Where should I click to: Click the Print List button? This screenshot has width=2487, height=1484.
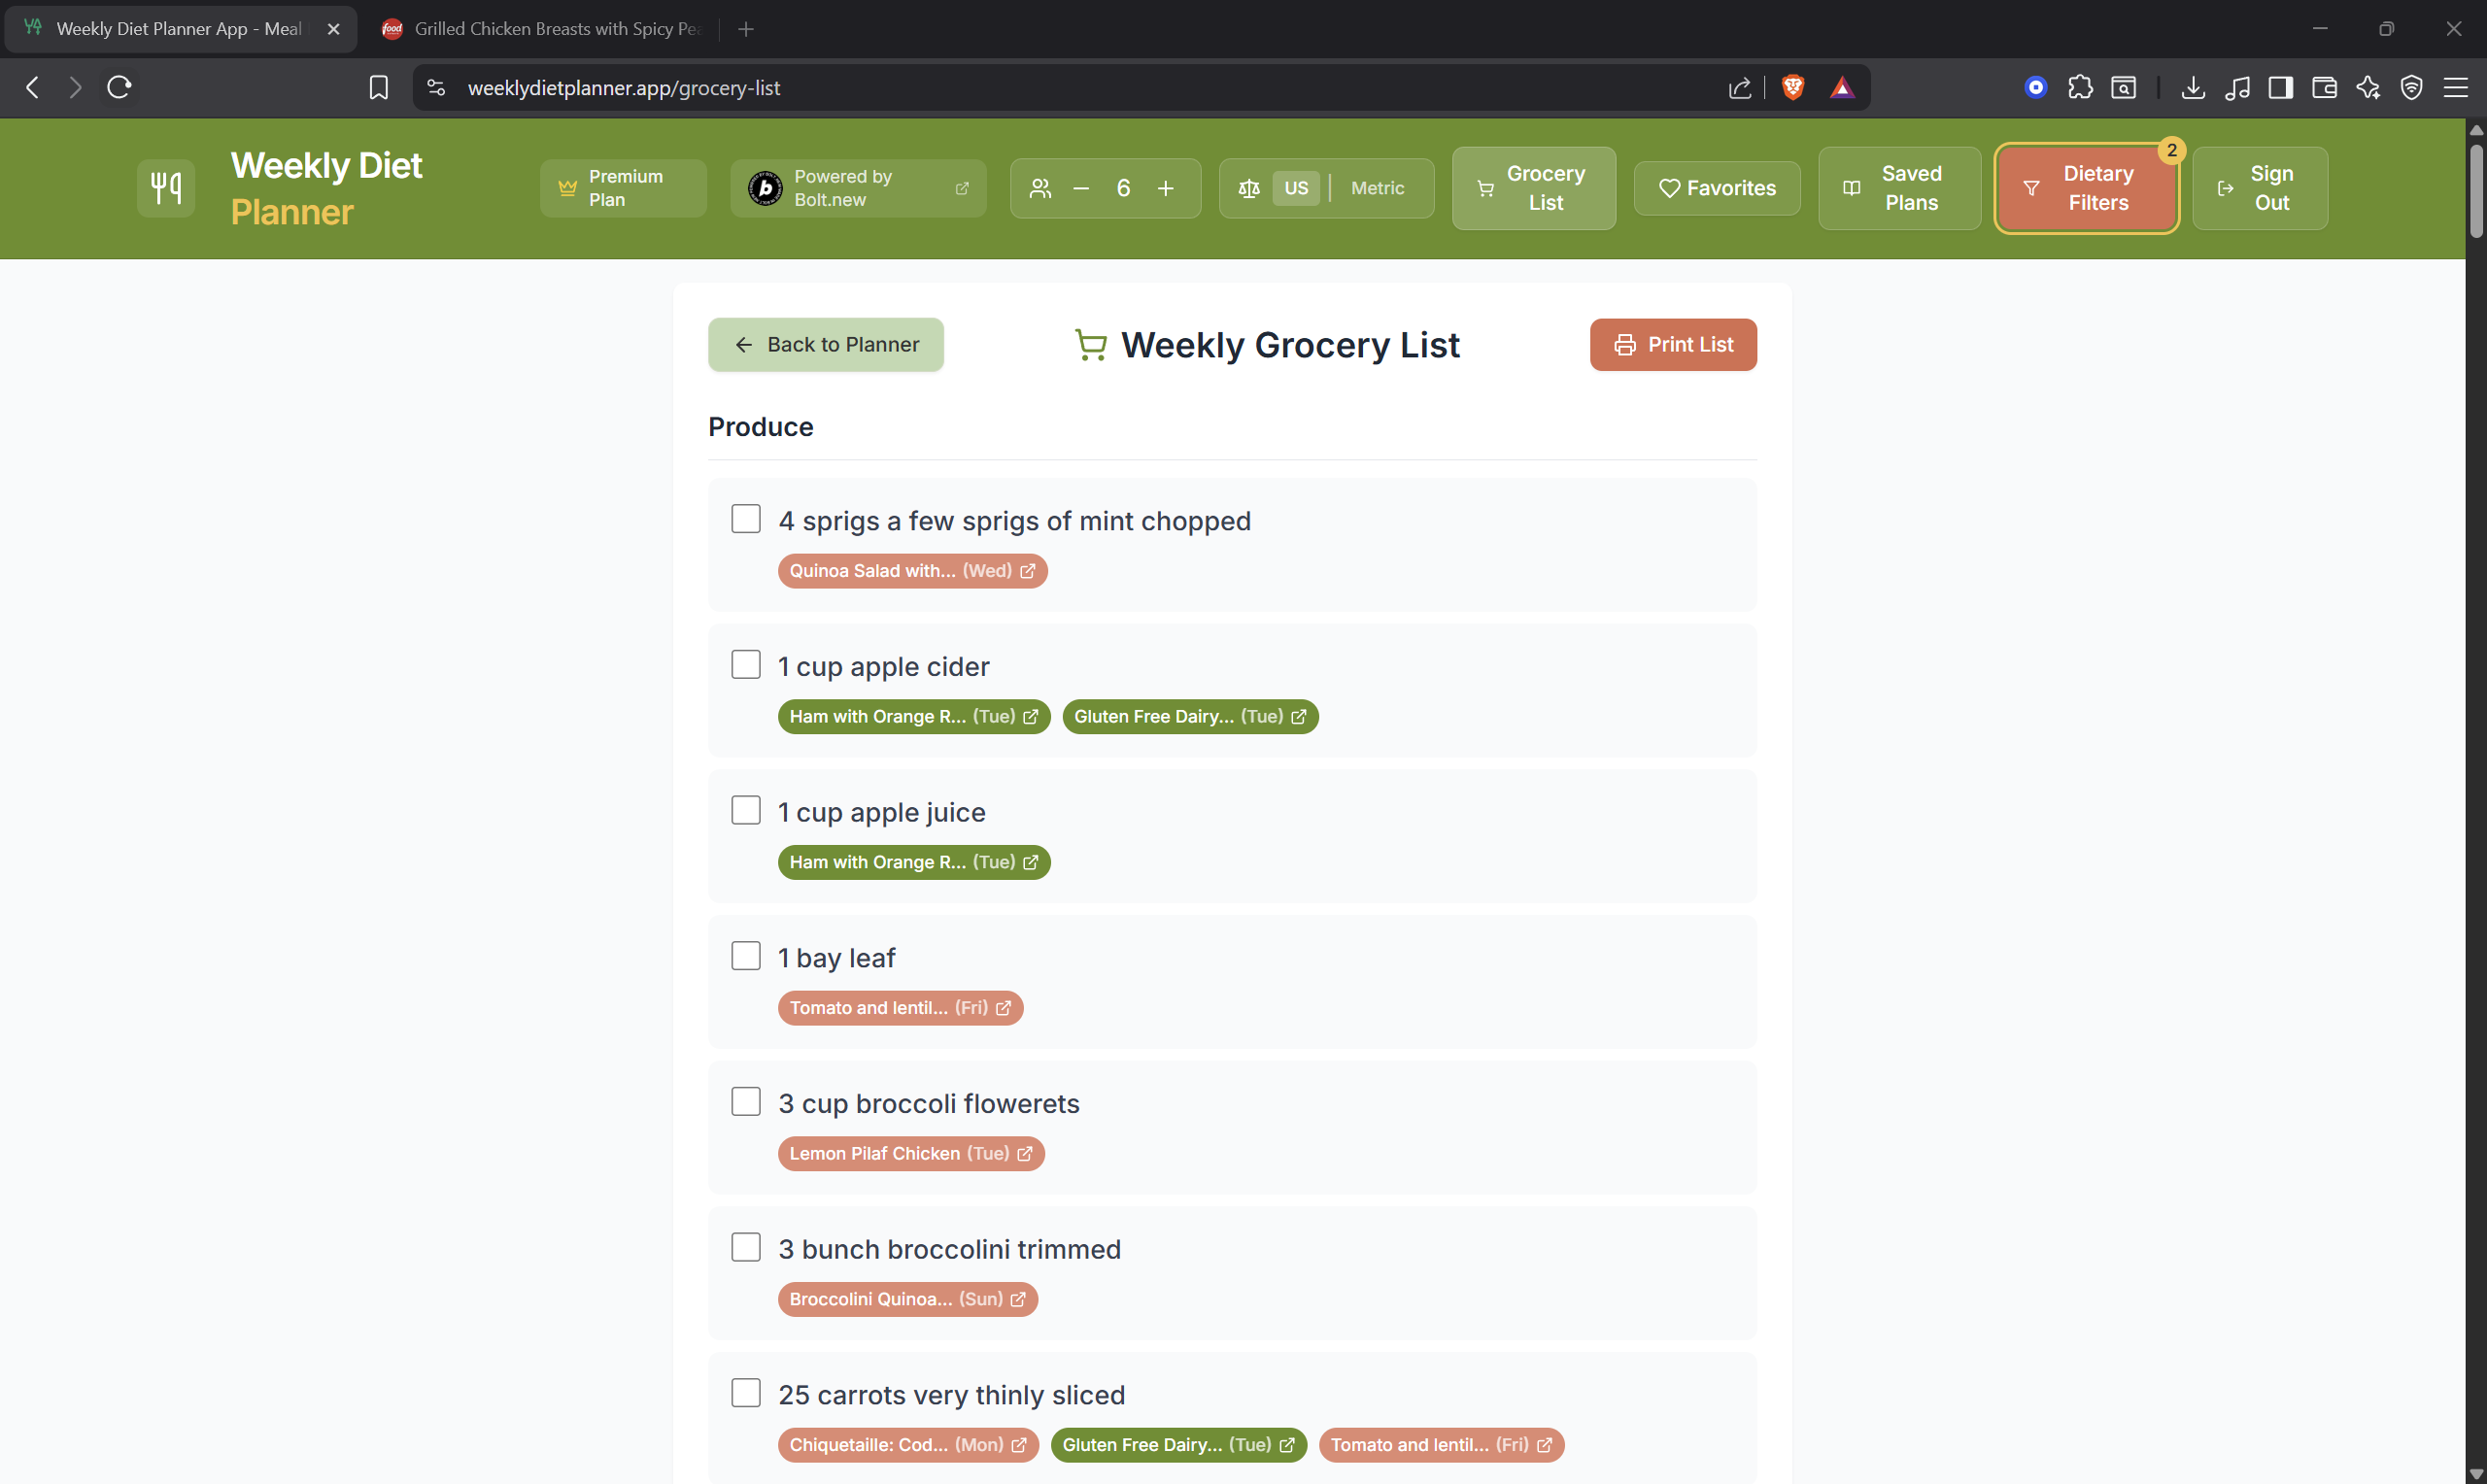click(x=1672, y=345)
